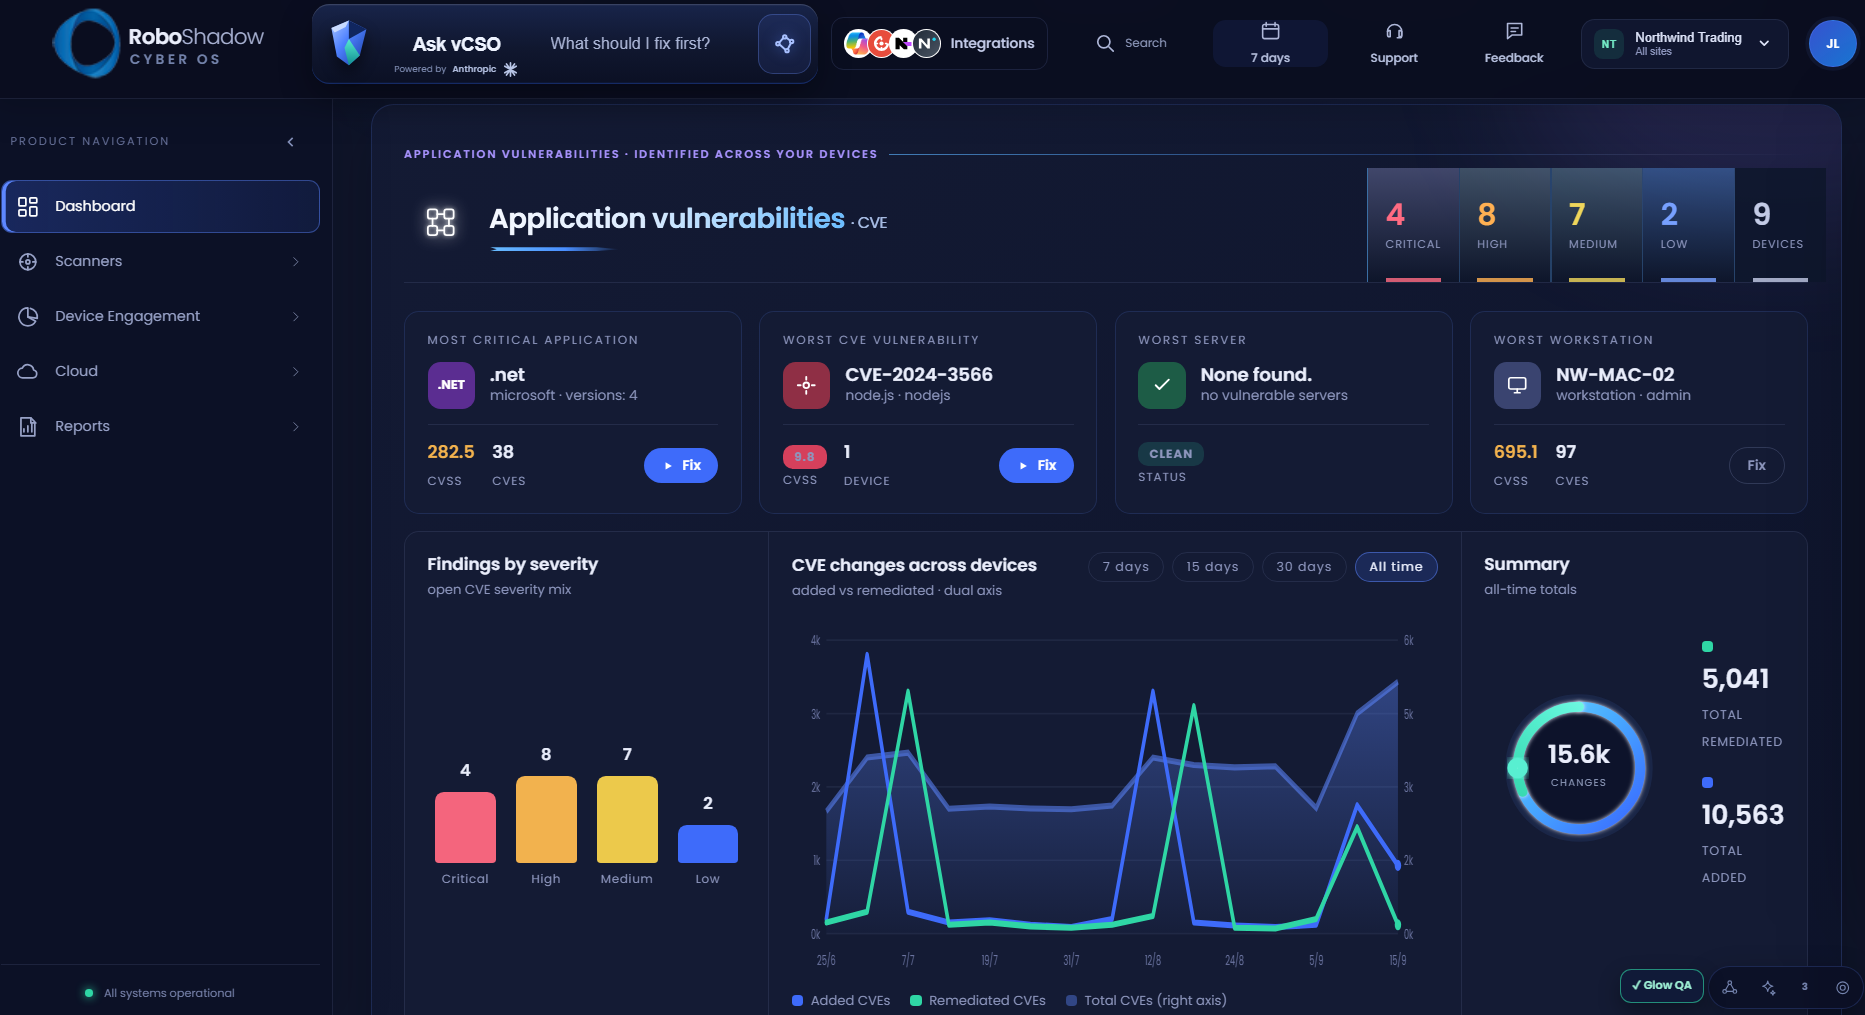The height and width of the screenshot is (1015, 1865).
Task: Collapse the Product Navigation sidebar
Action: click(291, 142)
